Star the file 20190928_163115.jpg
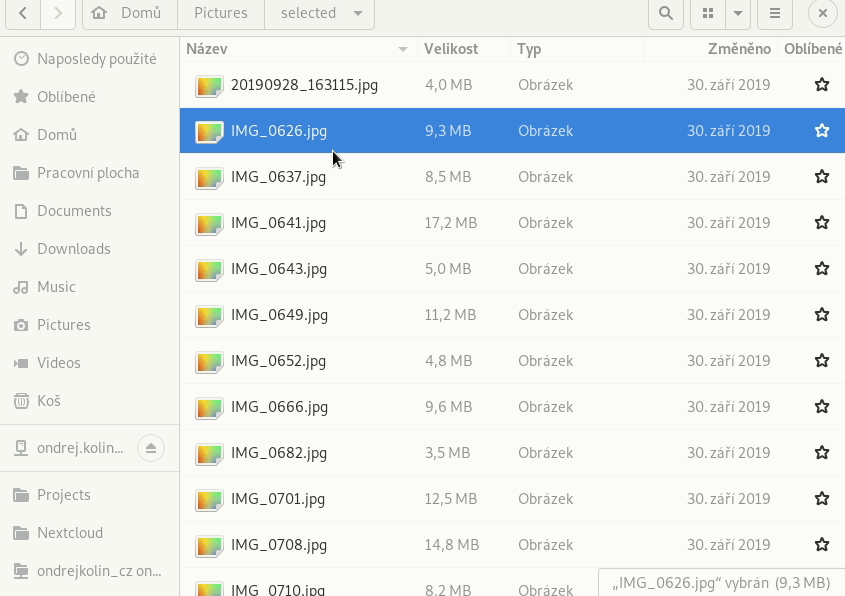This screenshot has width=845, height=596. click(x=822, y=85)
